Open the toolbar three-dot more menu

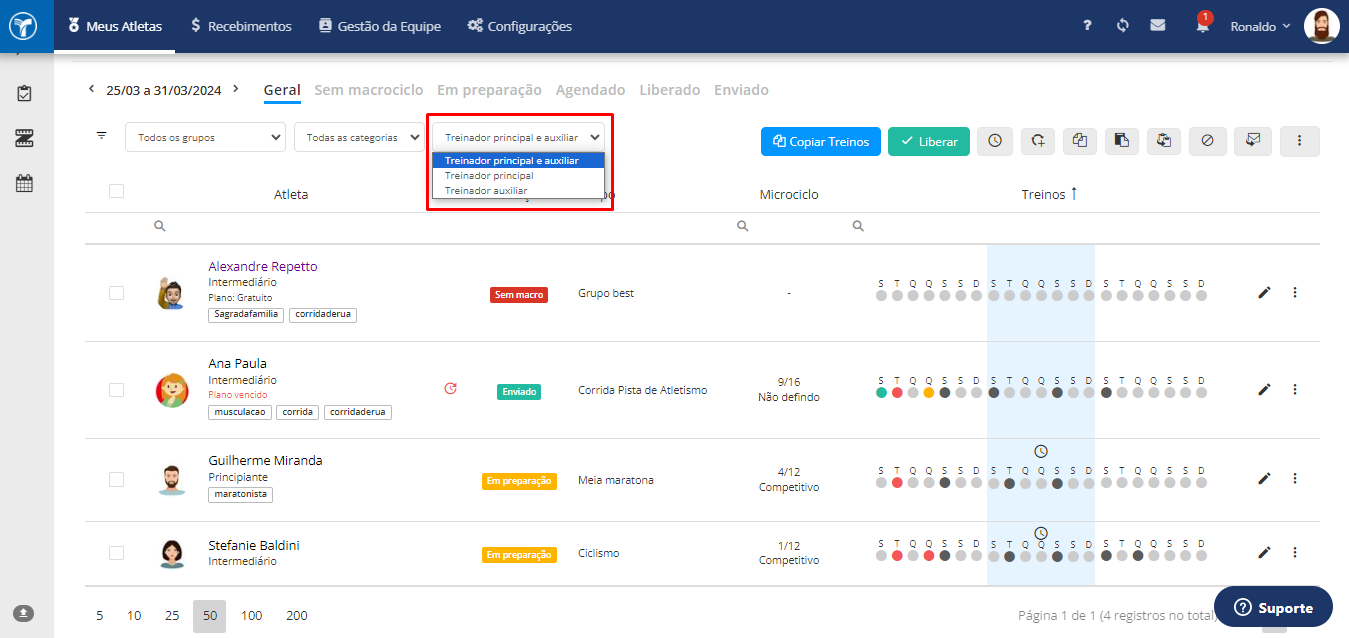pyautogui.click(x=1300, y=141)
